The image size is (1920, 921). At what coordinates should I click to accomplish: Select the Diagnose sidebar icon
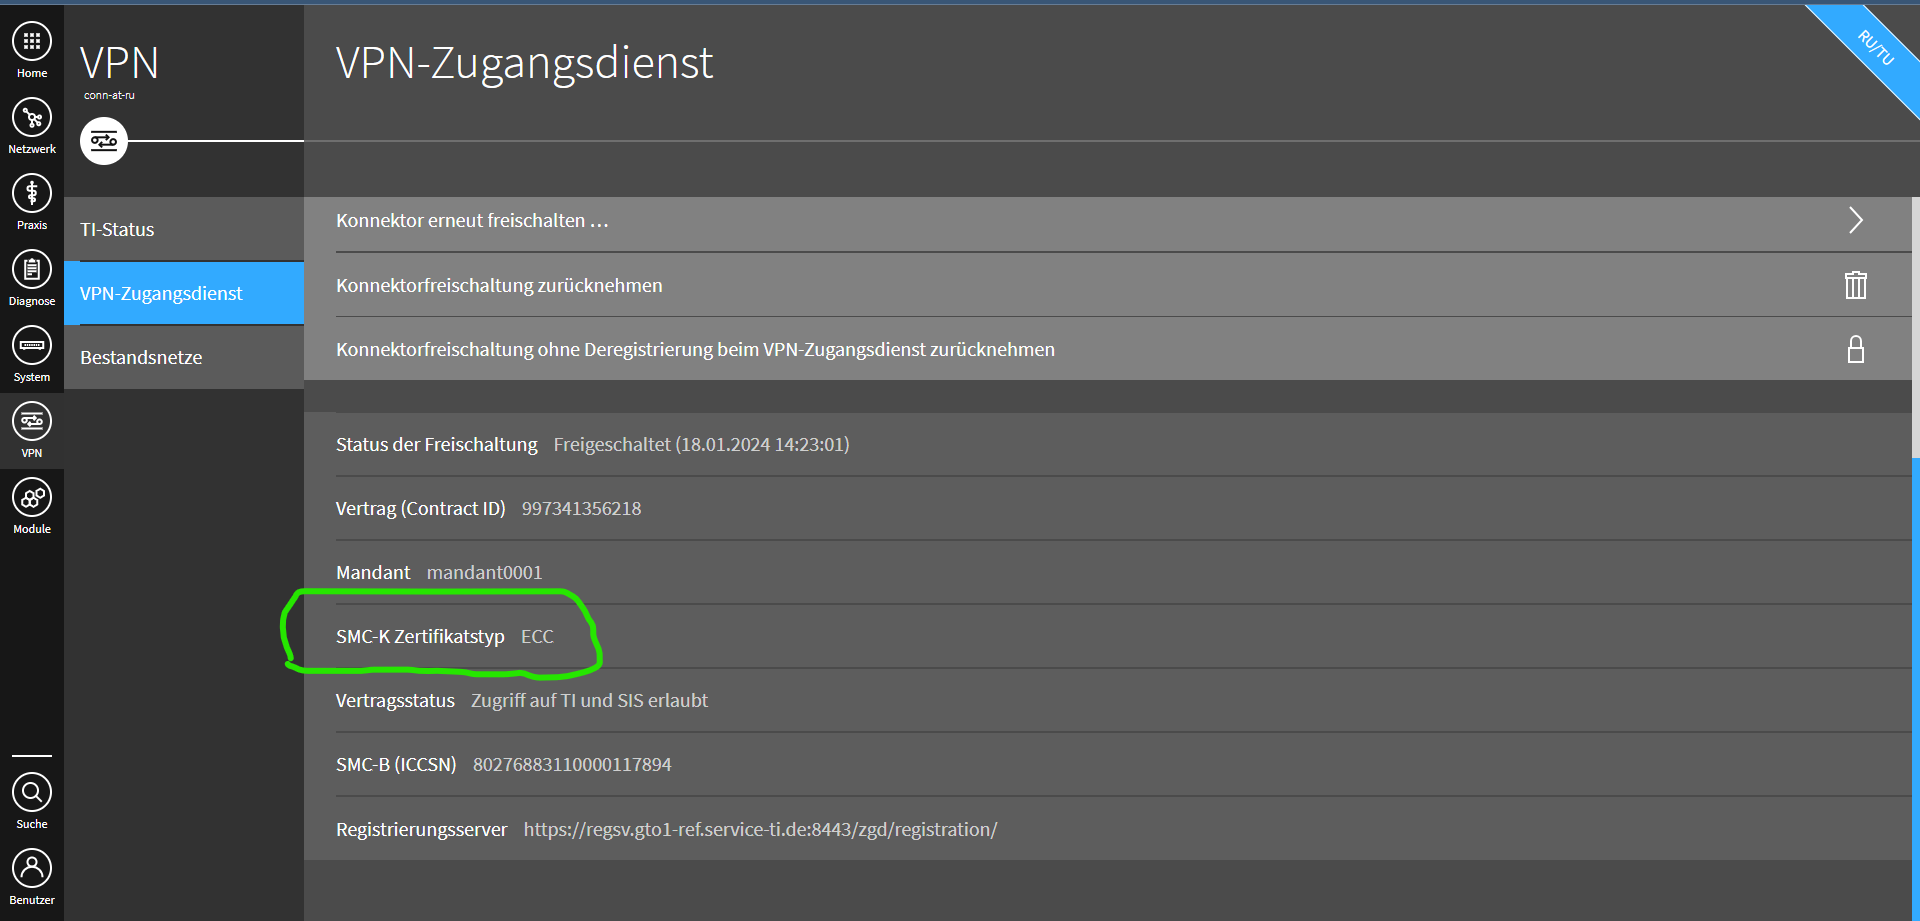pyautogui.click(x=32, y=270)
